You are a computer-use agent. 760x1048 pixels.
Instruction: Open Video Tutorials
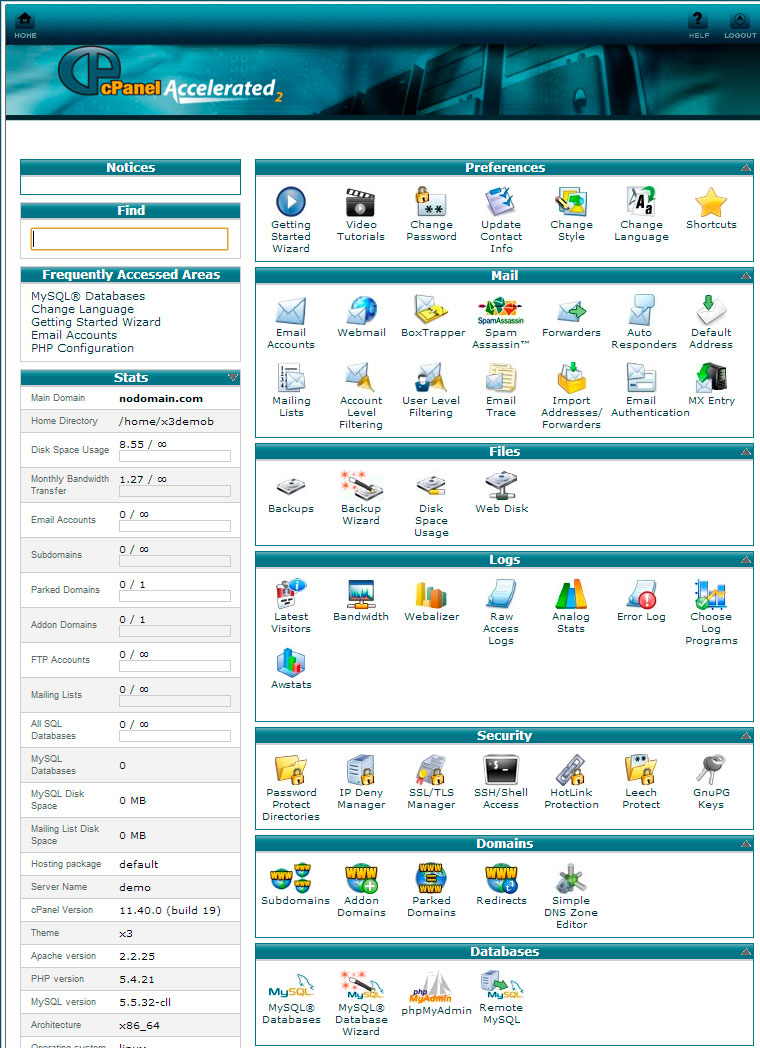click(361, 202)
